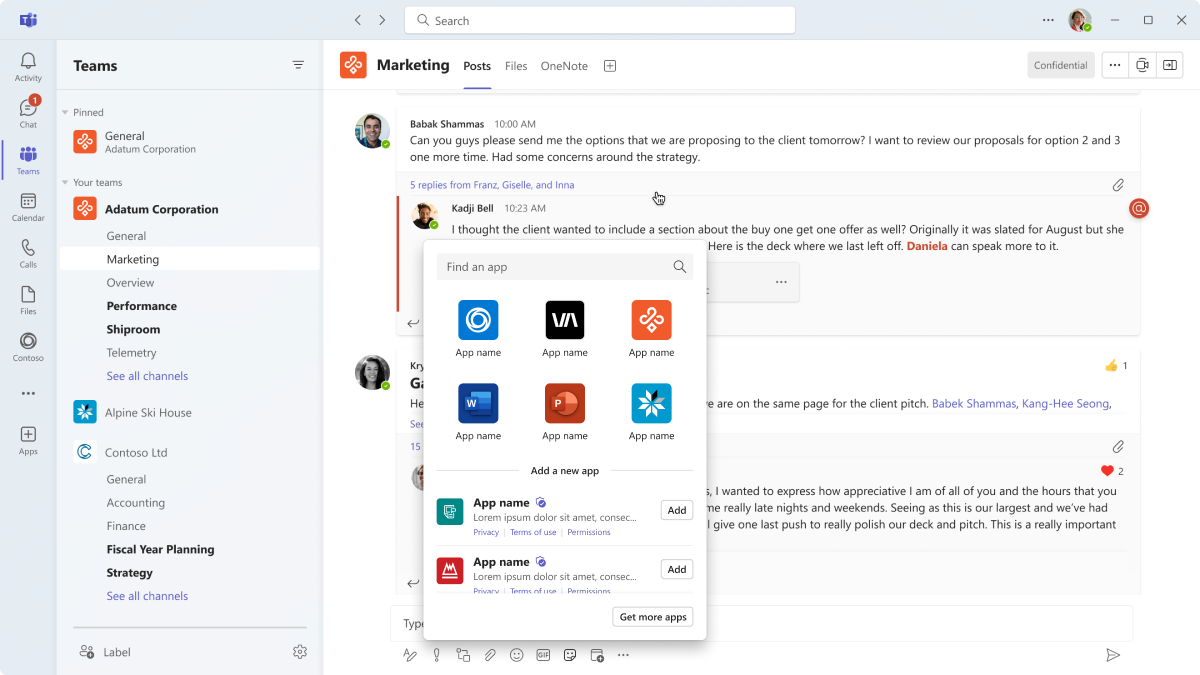Open more compose options ellipsis
This screenshot has width=1200, height=675.
pyautogui.click(x=623, y=655)
